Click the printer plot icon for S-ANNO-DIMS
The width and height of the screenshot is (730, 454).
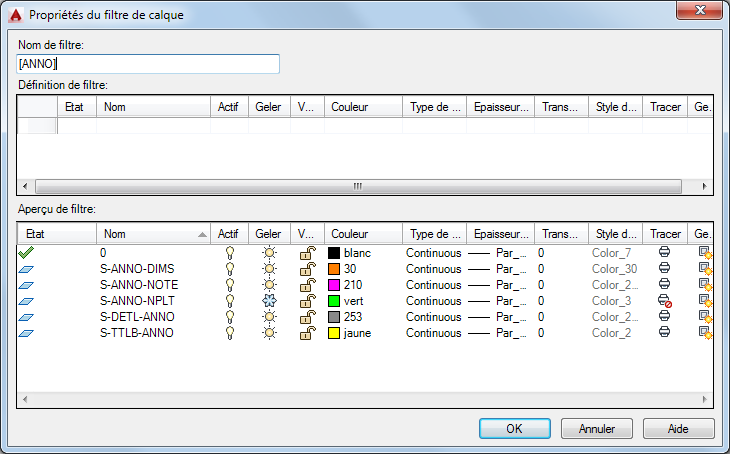(664, 268)
